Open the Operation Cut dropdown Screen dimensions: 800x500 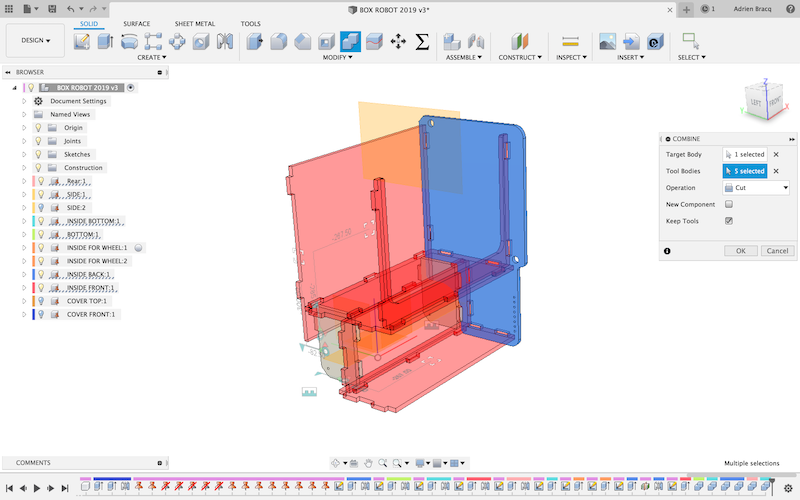click(756, 188)
